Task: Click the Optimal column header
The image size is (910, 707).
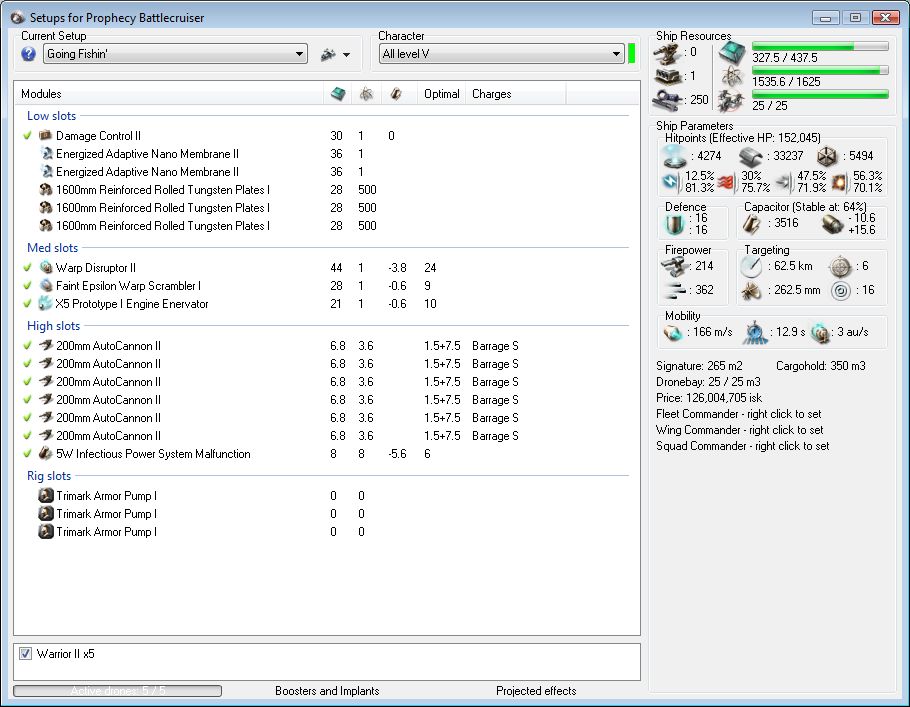Action: (442, 93)
